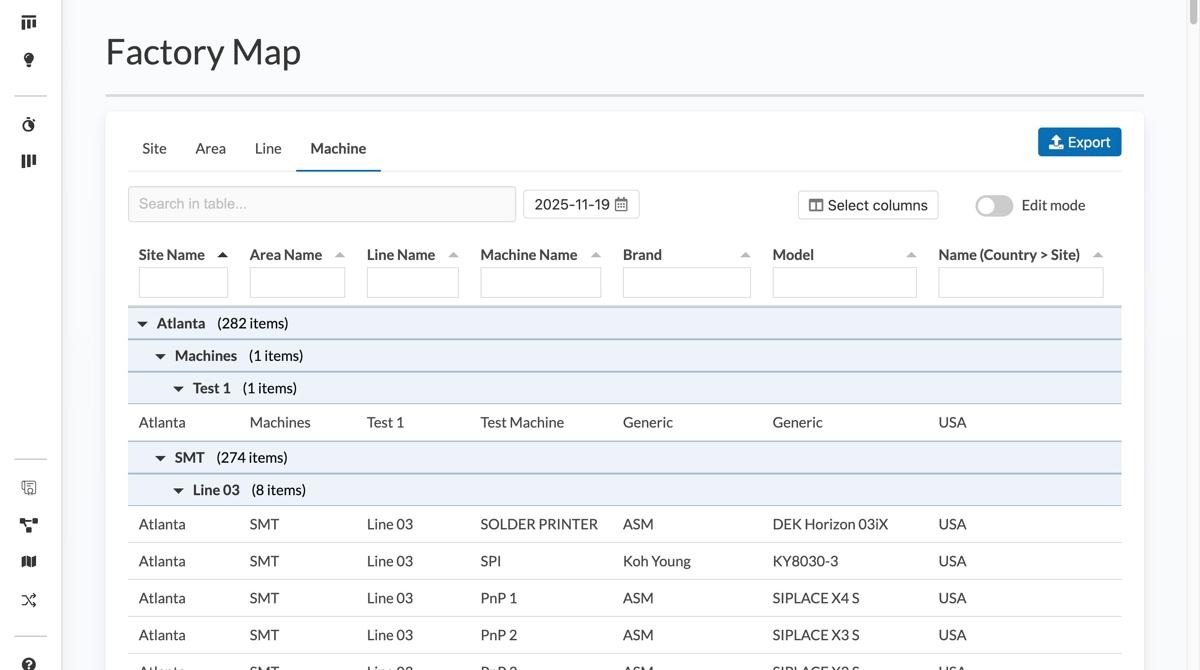
Task: Click the lightbulb icon in sidebar
Action: click(29, 60)
